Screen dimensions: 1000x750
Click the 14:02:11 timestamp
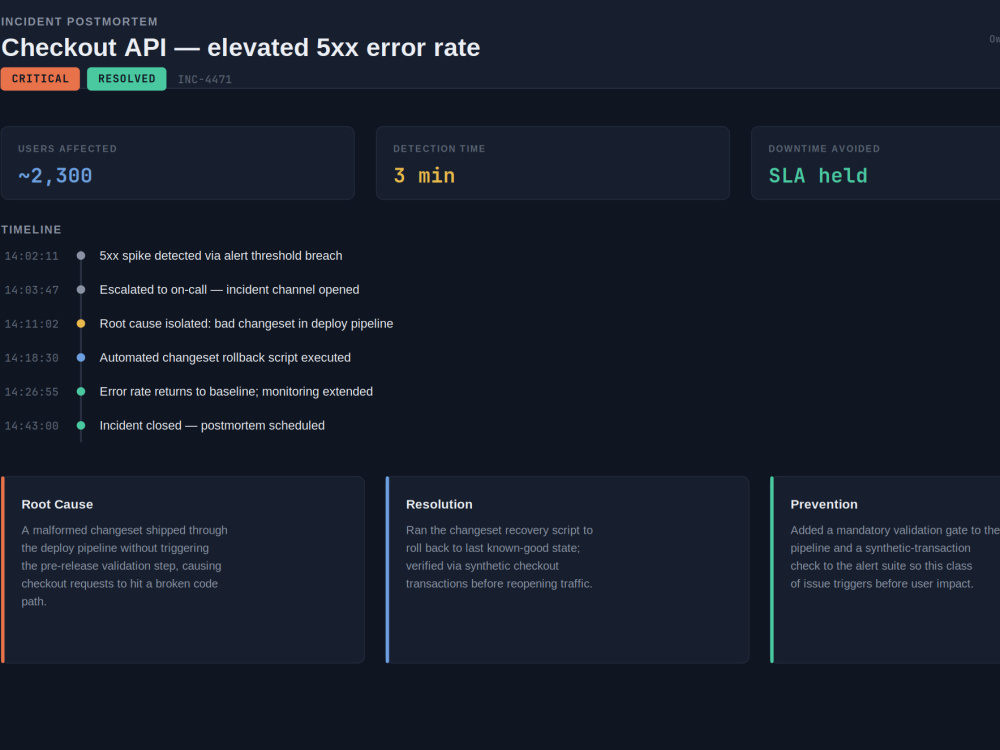31,256
